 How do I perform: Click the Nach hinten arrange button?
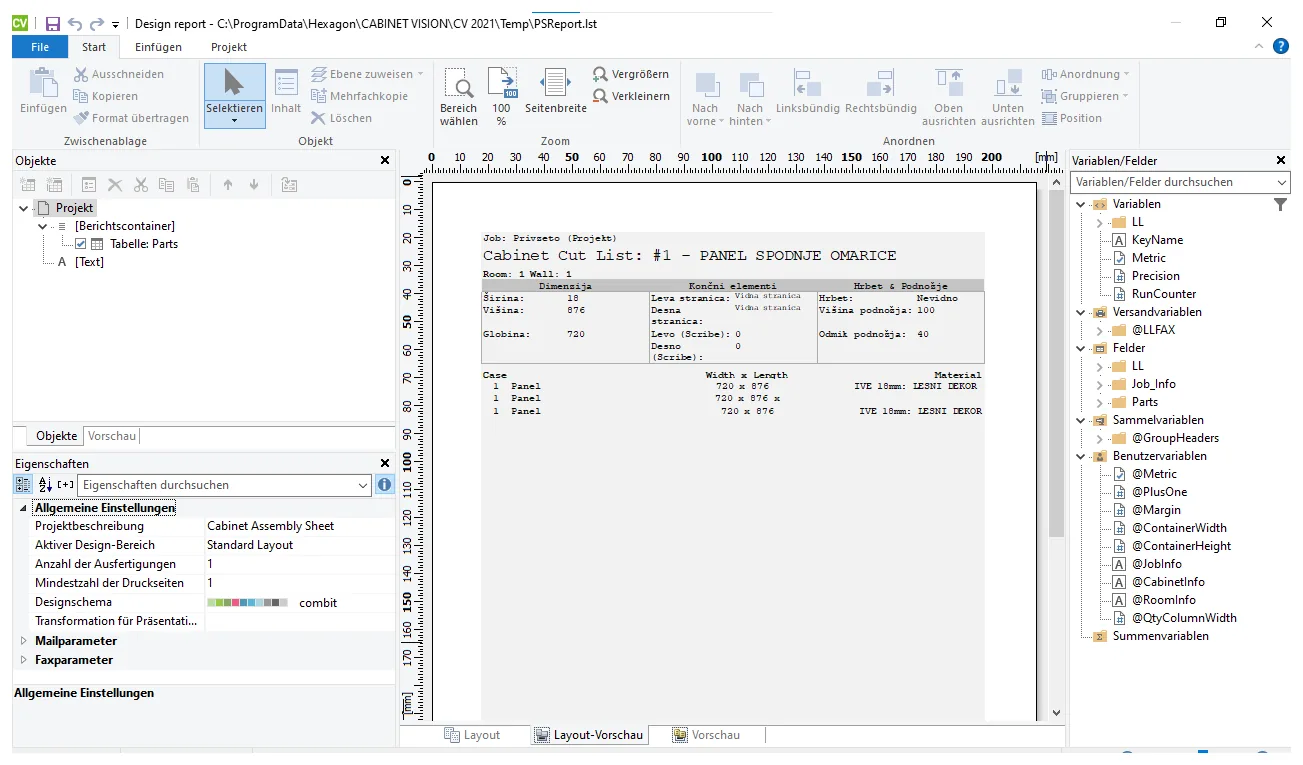pyautogui.click(x=750, y=97)
